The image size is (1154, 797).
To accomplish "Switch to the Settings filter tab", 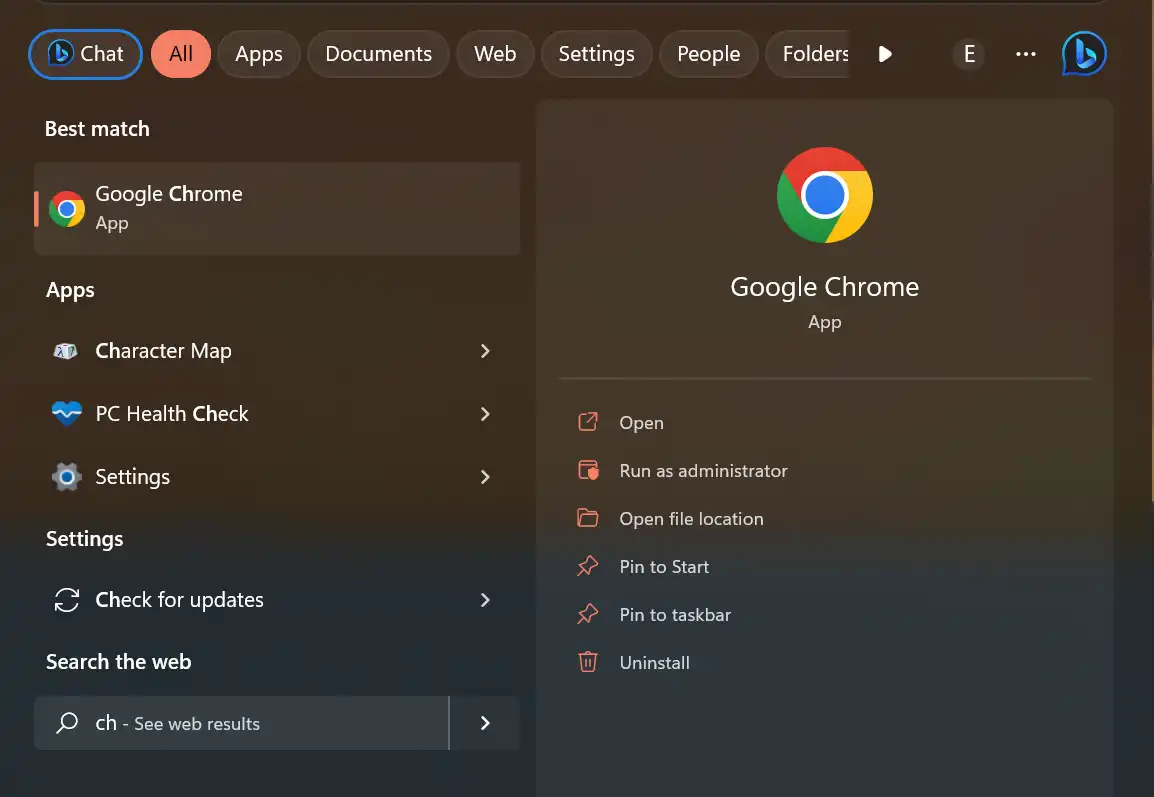I will pos(596,54).
